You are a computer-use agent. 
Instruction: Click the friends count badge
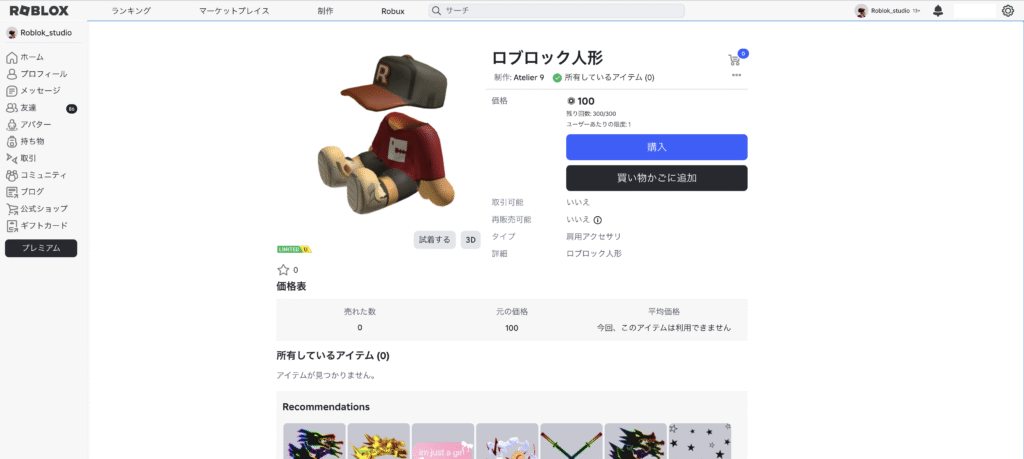(x=72, y=108)
